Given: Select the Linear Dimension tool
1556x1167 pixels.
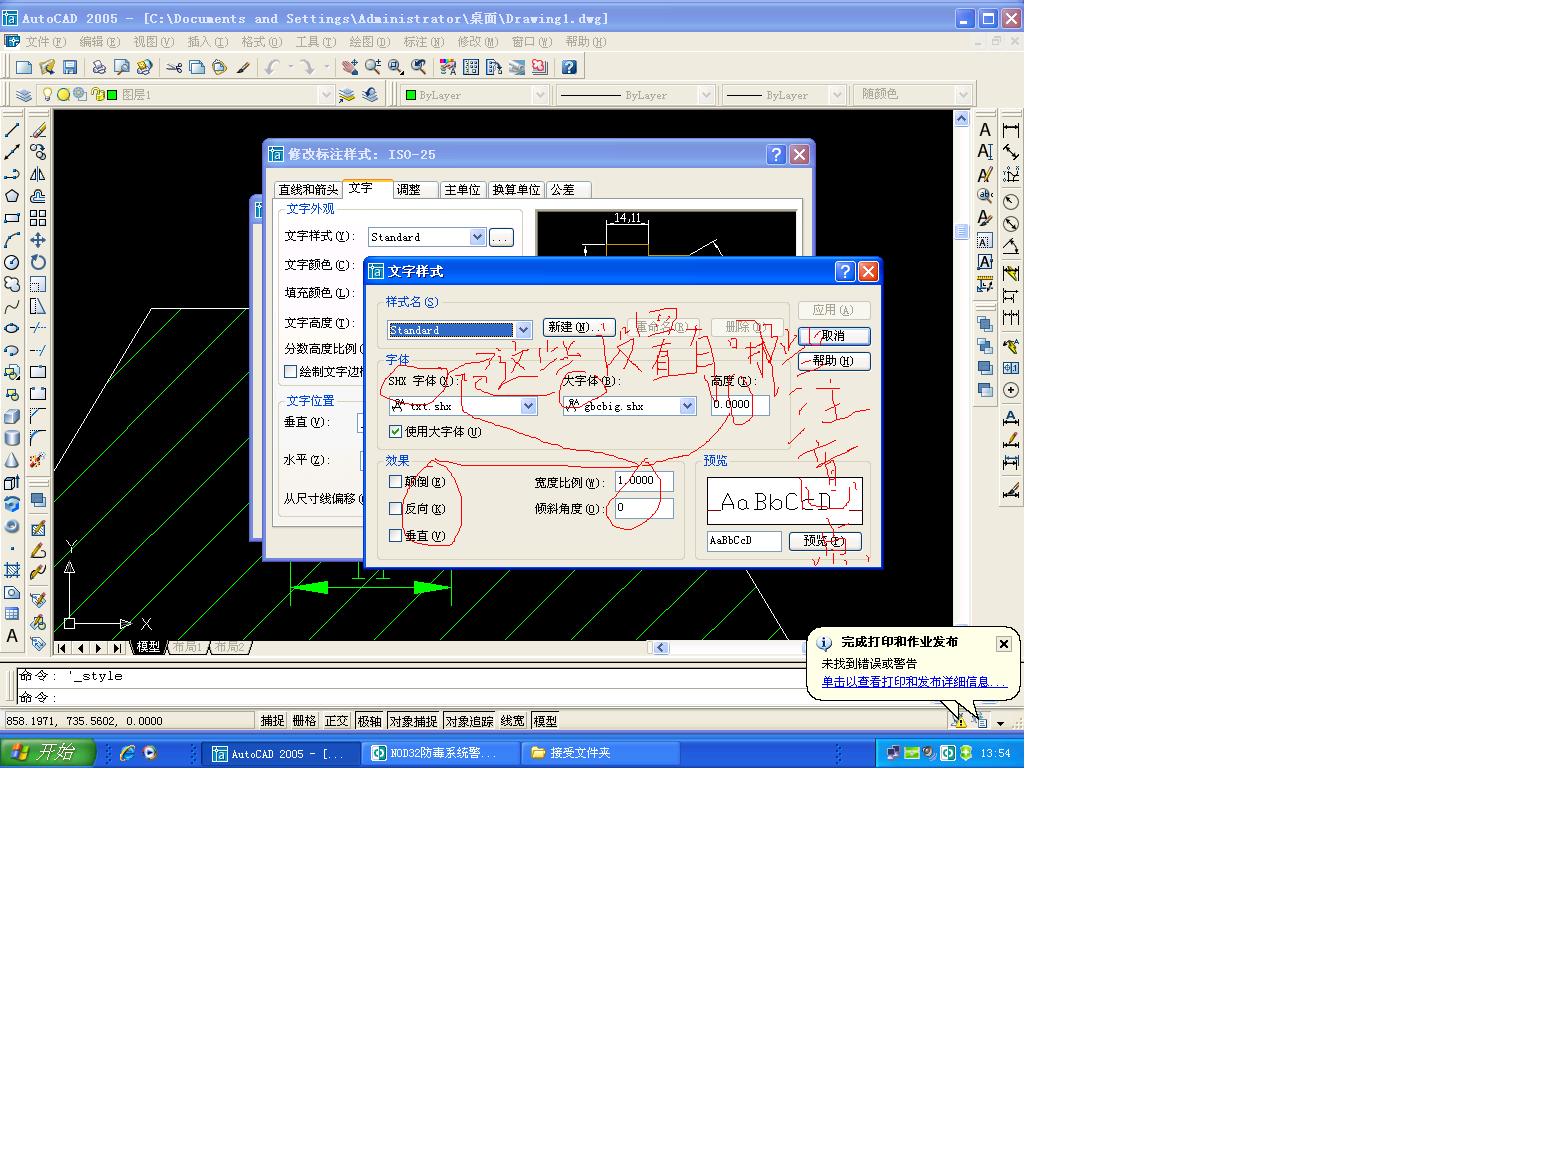Looking at the screenshot, I should (x=1011, y=130).
